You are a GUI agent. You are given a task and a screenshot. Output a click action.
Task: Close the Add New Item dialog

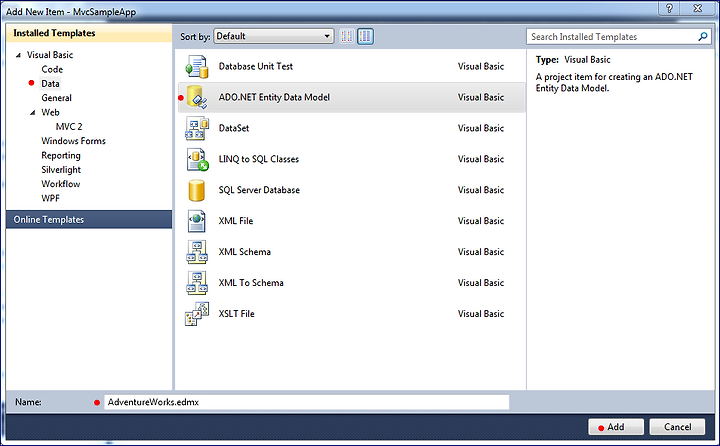click(x=698, y=8)
